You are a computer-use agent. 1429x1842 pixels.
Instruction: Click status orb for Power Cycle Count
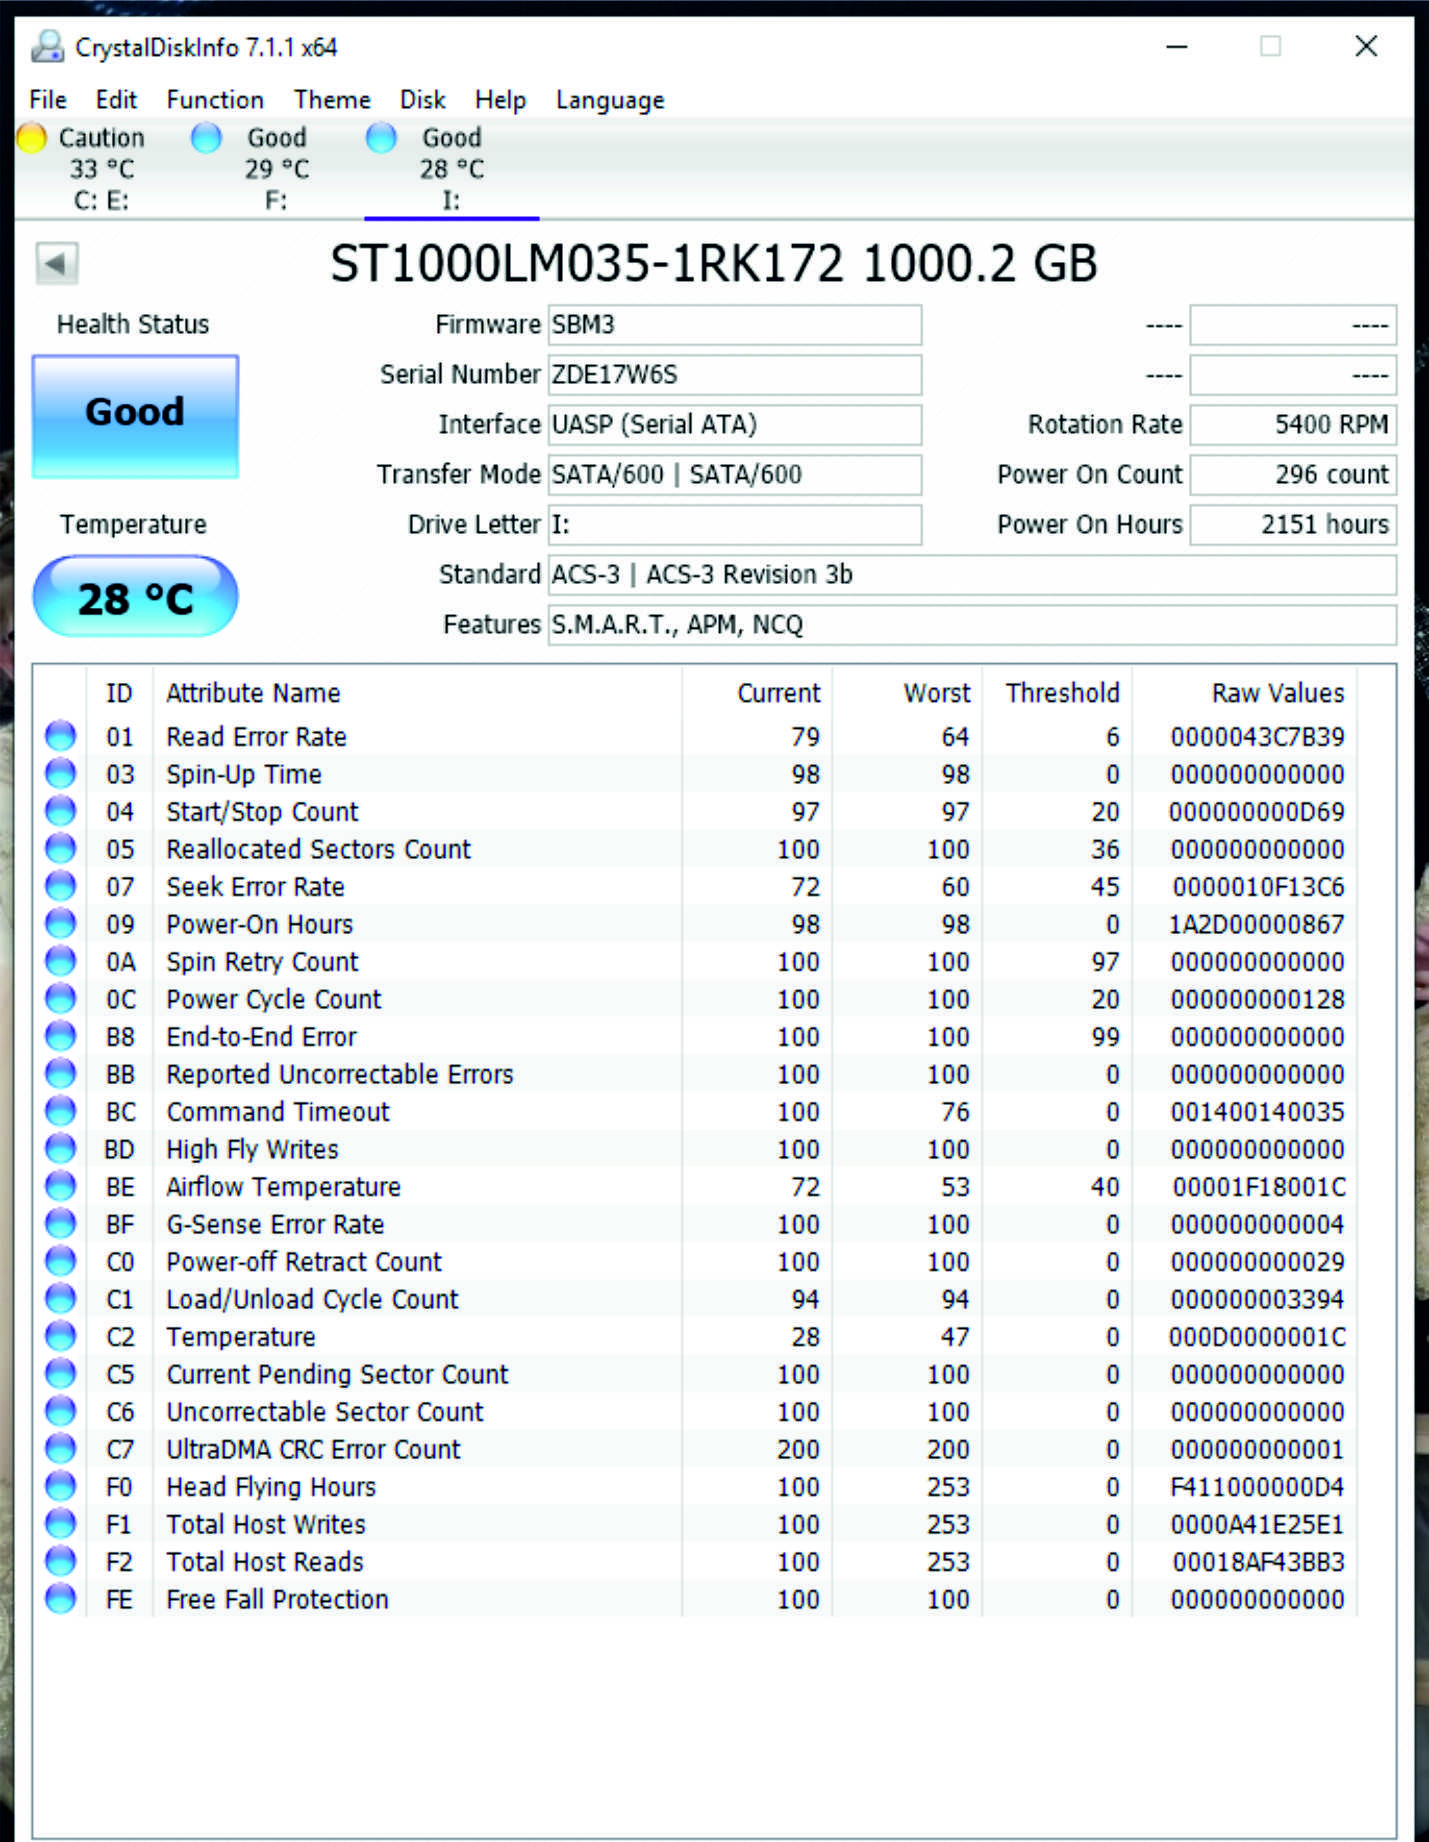pos(61,998)
